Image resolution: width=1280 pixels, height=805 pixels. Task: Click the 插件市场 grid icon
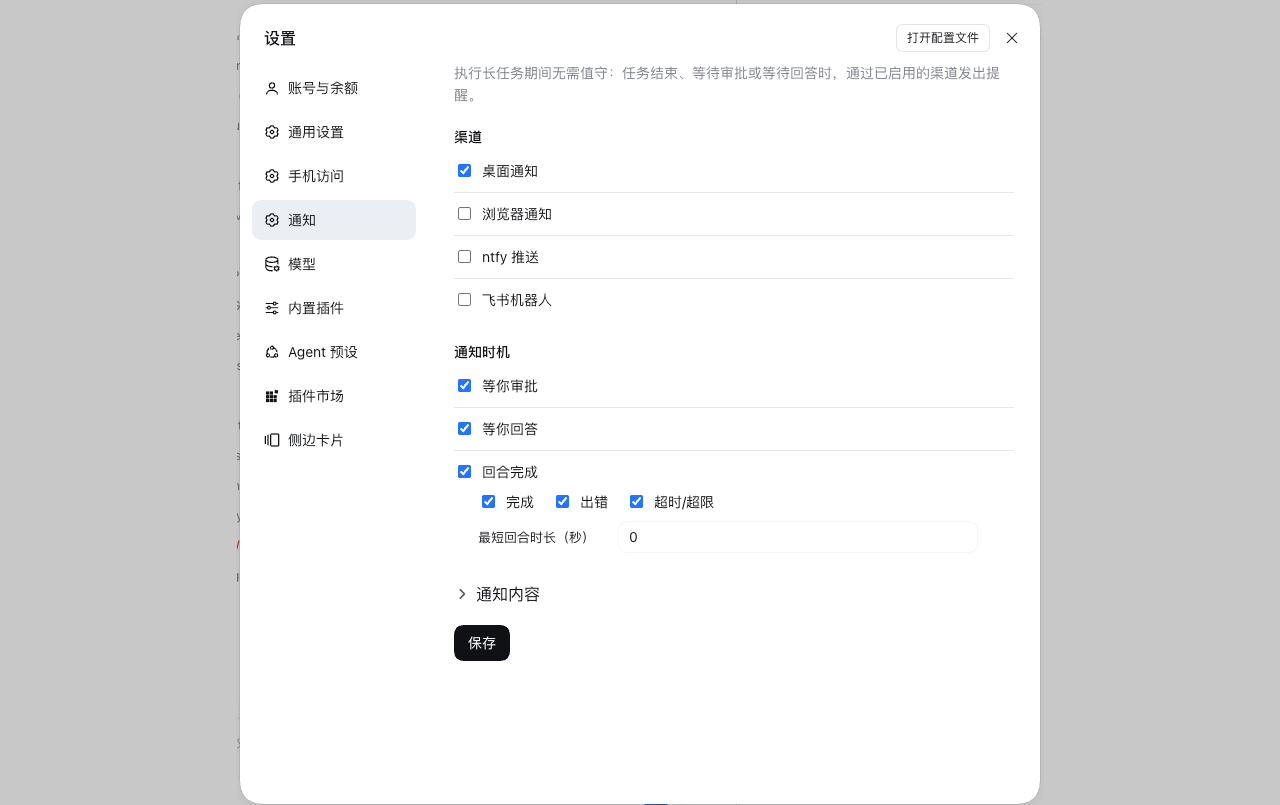pos(272,396)
